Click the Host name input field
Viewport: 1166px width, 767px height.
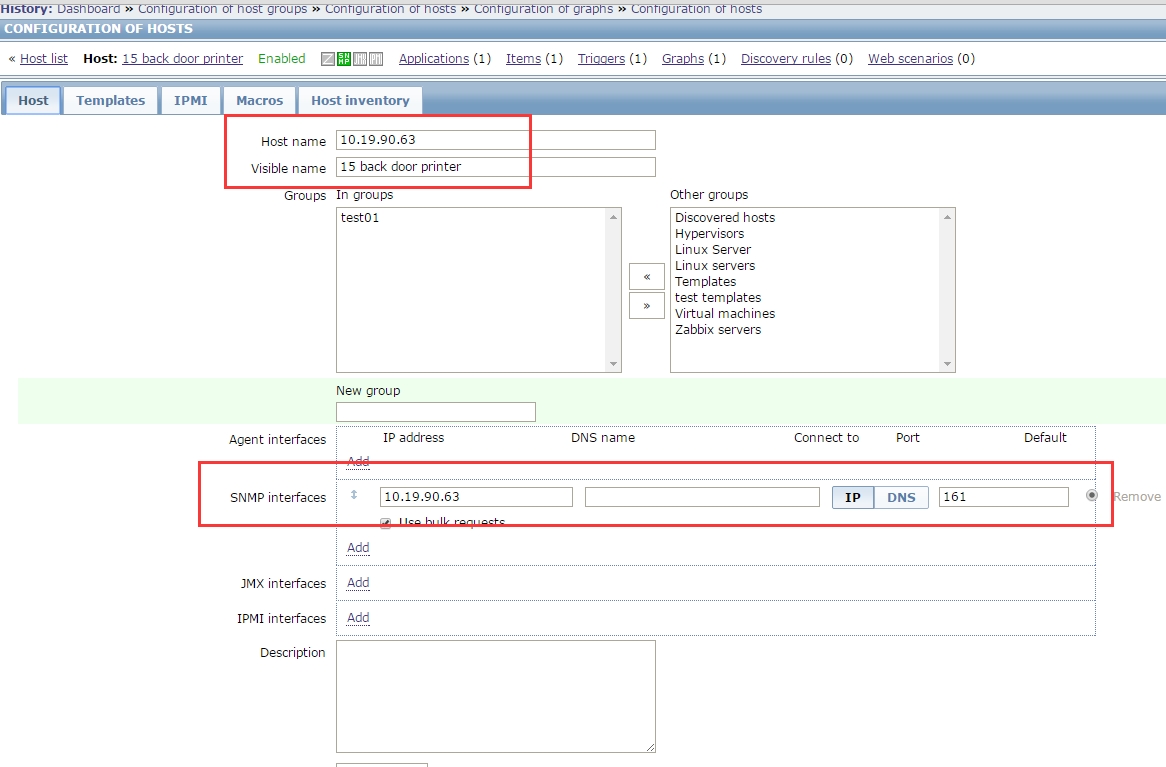click(495, 140)
